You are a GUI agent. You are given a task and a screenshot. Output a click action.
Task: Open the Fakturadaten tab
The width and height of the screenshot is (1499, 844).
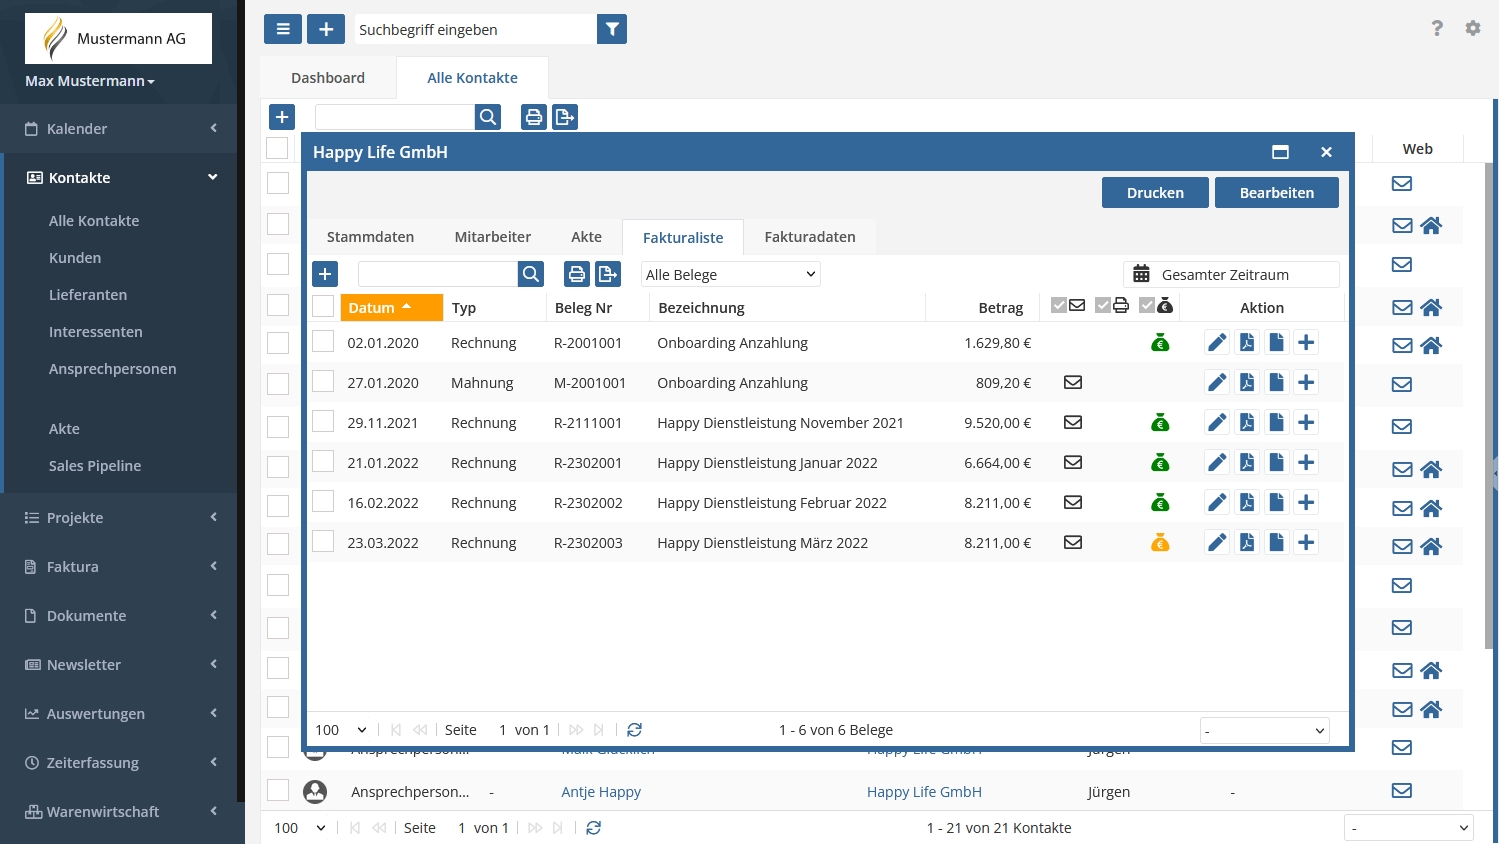(809, 237)
